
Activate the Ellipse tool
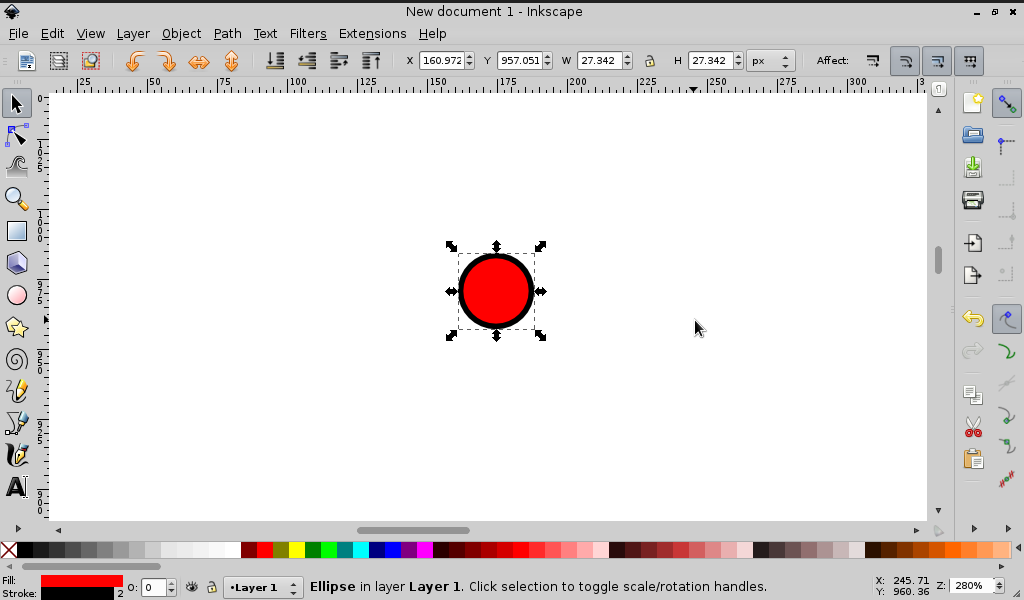click(x=16, y=295)
